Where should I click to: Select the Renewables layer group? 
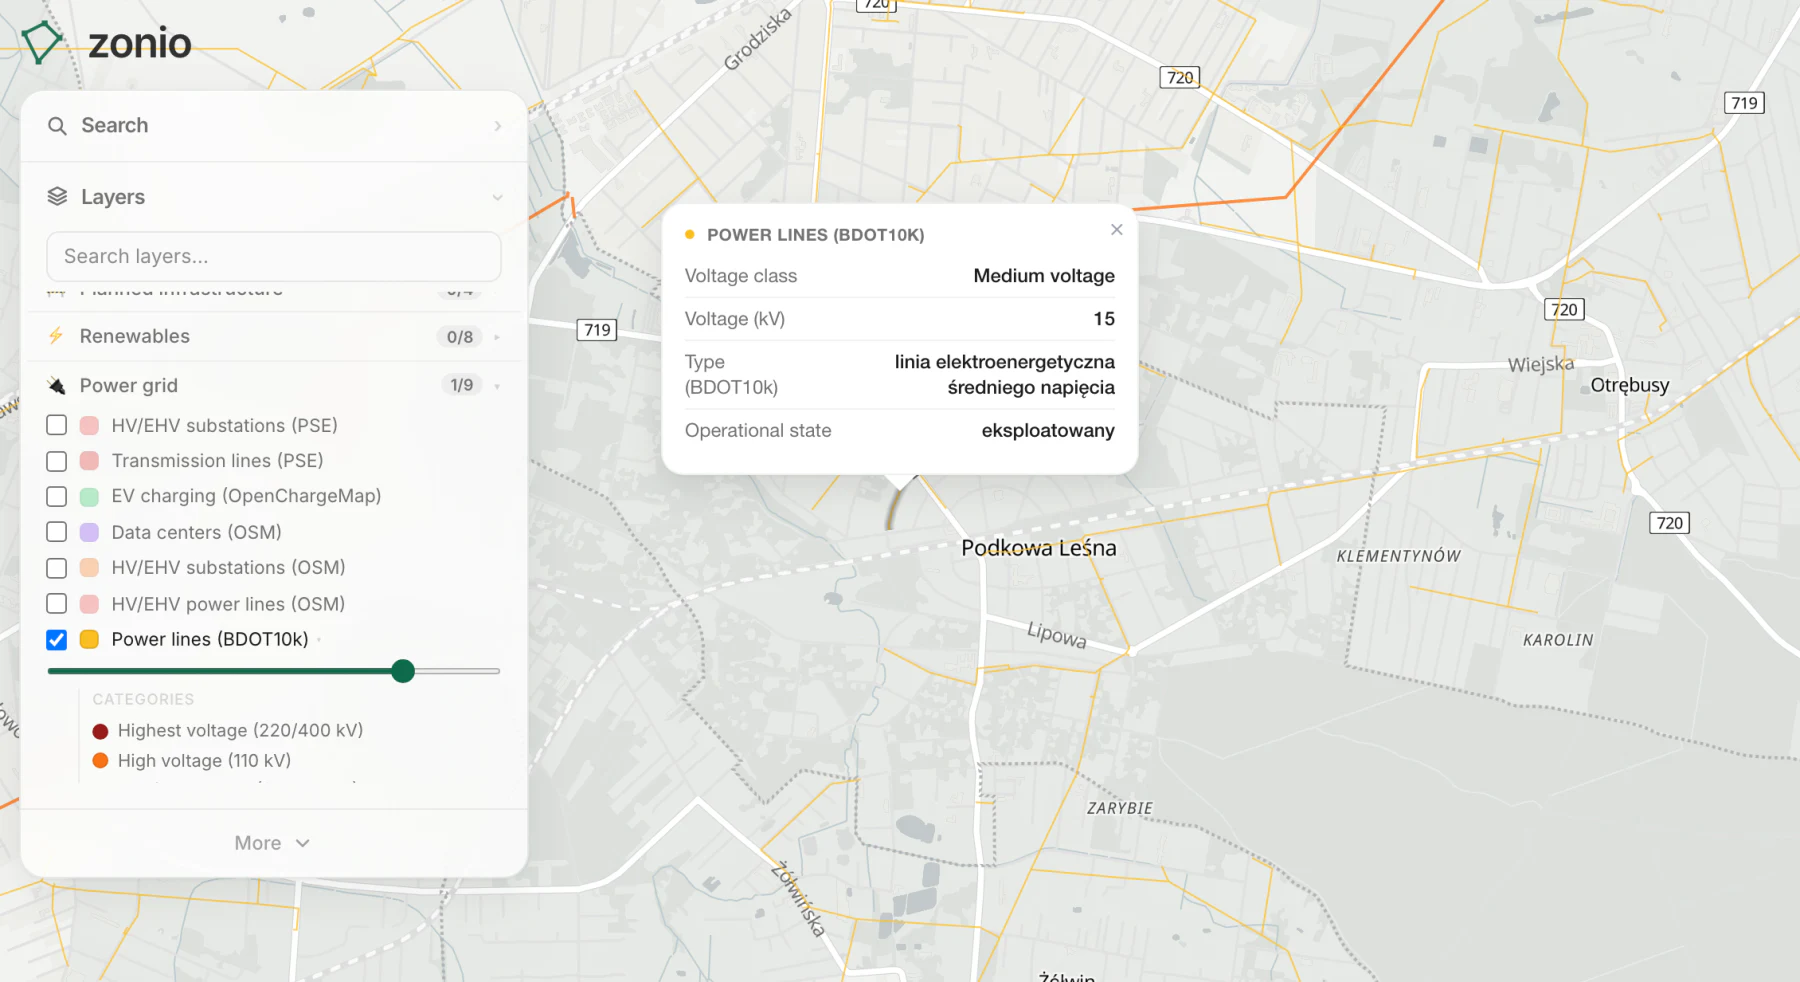click(x=274, y=337)
